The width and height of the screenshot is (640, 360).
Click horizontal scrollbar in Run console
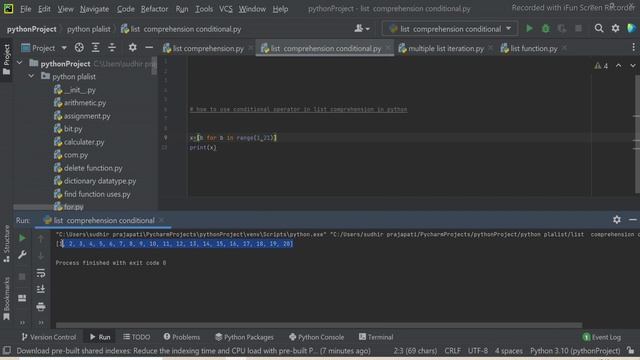click(319, 325)
